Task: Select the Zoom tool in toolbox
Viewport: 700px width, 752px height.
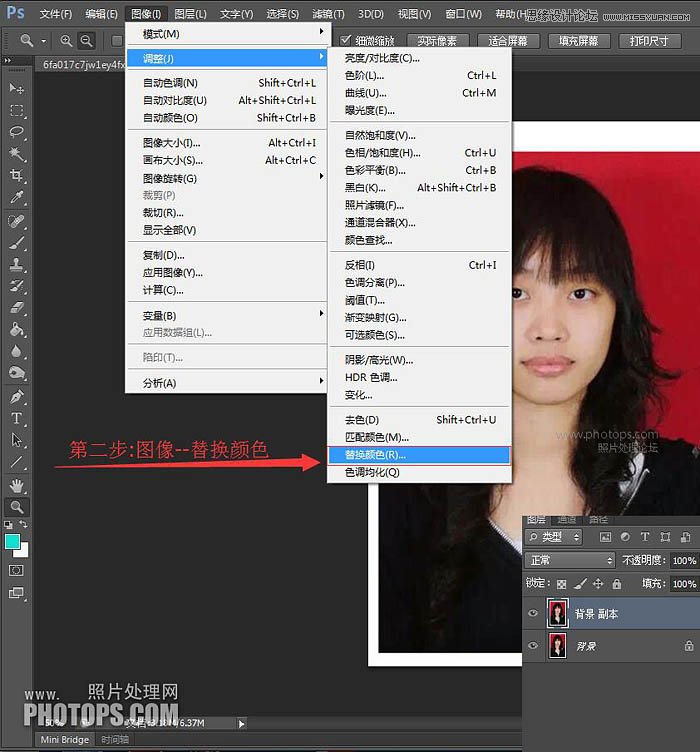Action: (x=16, y=507)
